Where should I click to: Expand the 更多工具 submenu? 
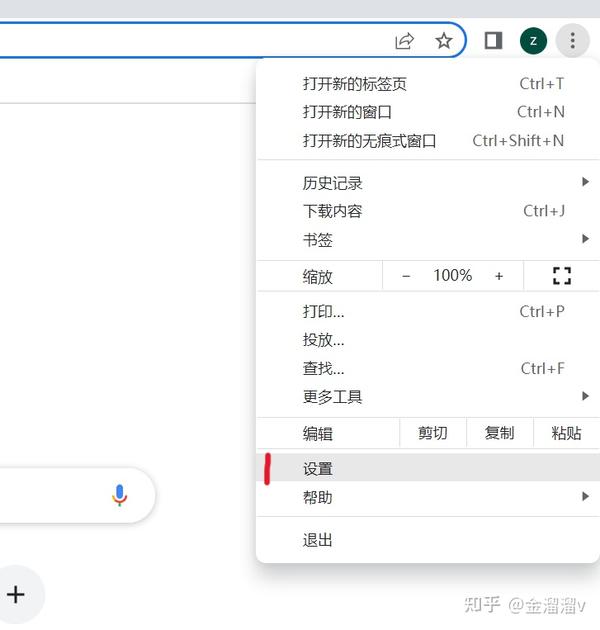428,397
